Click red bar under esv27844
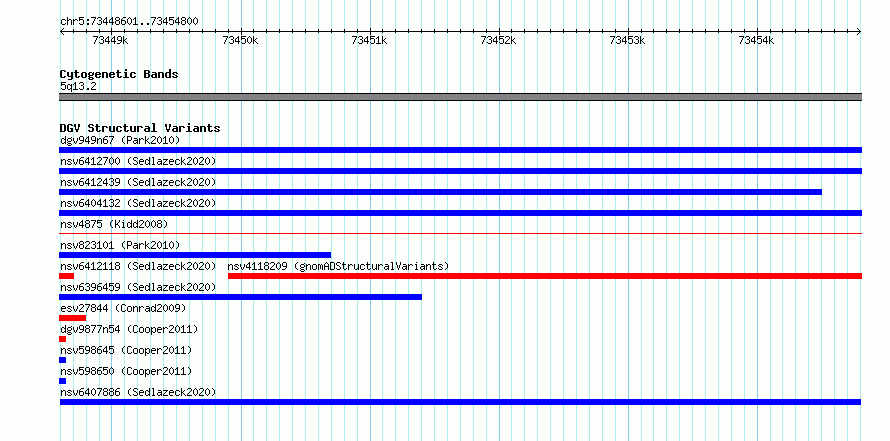The height and width of the screenshot is (441, 890). 73,318
